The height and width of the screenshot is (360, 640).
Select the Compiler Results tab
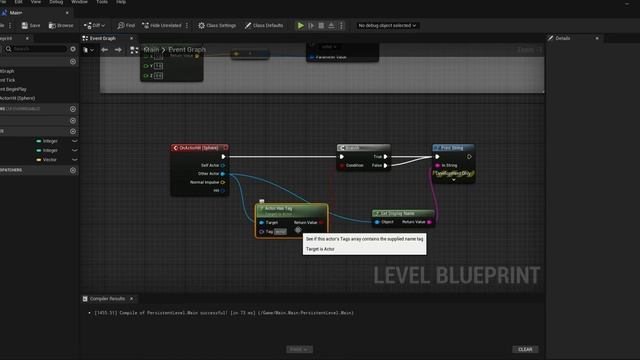click(107, 299)
